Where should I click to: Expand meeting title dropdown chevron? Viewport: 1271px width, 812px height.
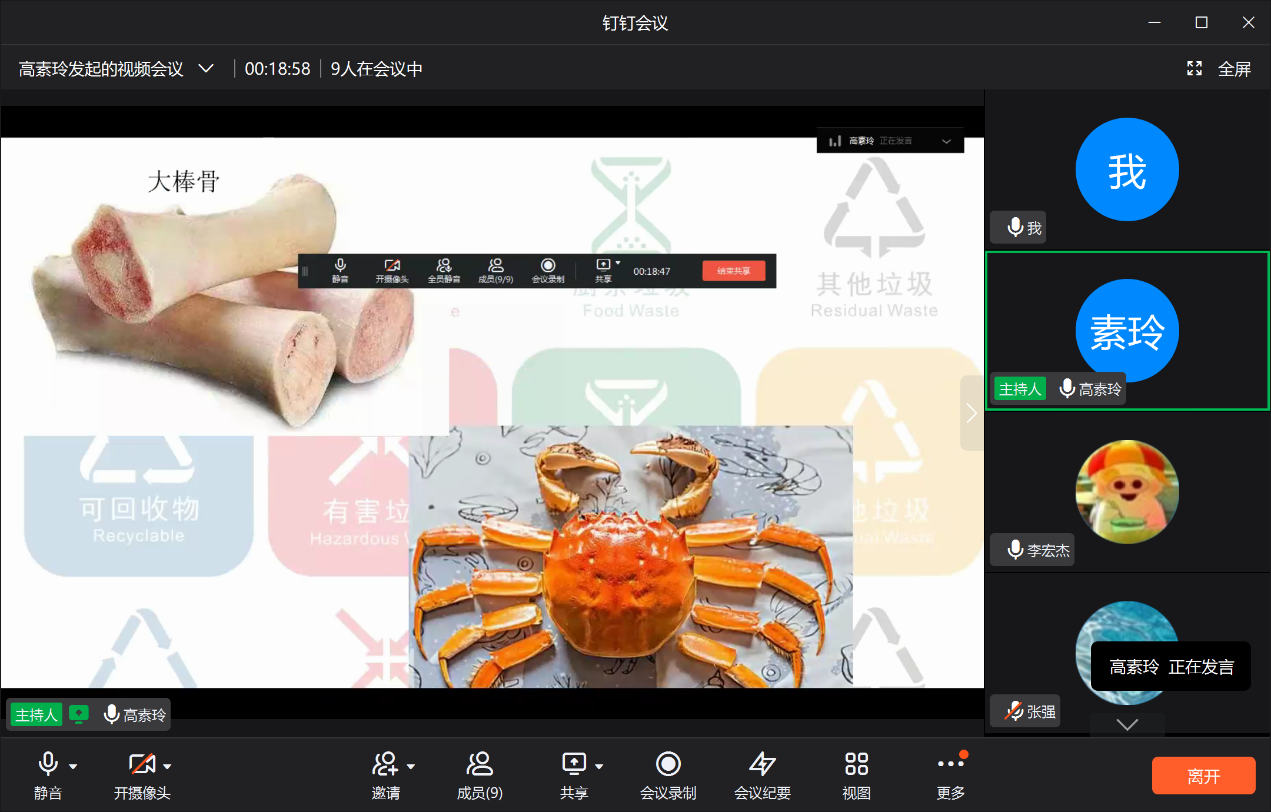[x=206, y=69]
